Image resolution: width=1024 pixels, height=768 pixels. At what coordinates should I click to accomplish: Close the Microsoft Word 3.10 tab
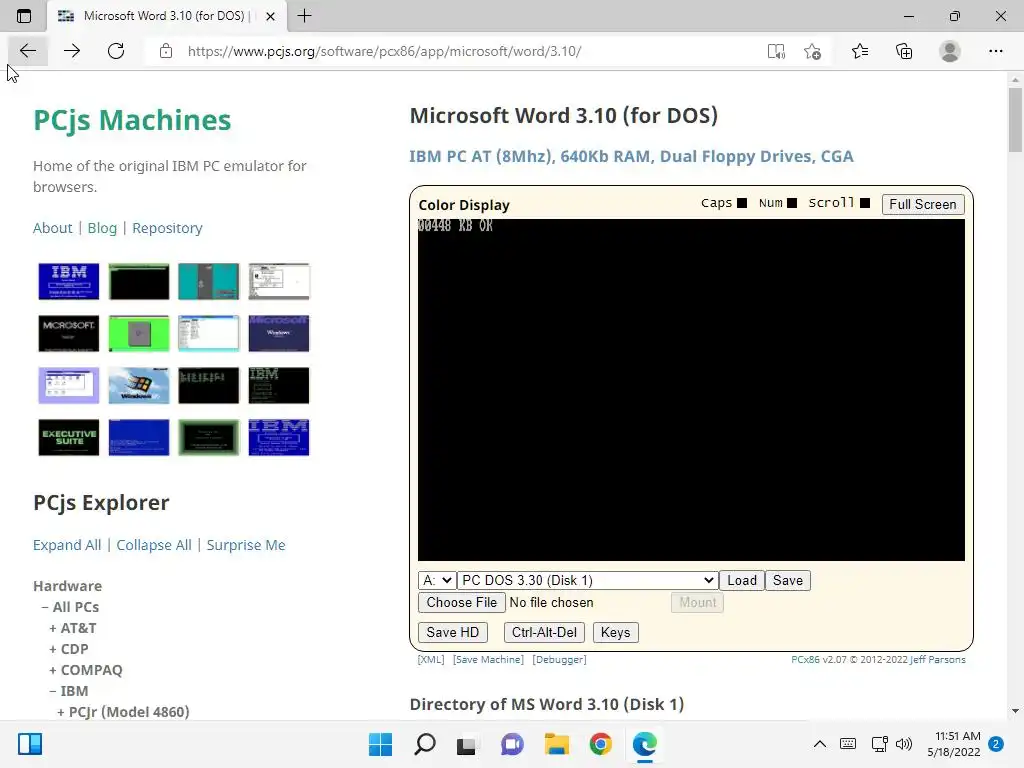click(x=270, y=16)
